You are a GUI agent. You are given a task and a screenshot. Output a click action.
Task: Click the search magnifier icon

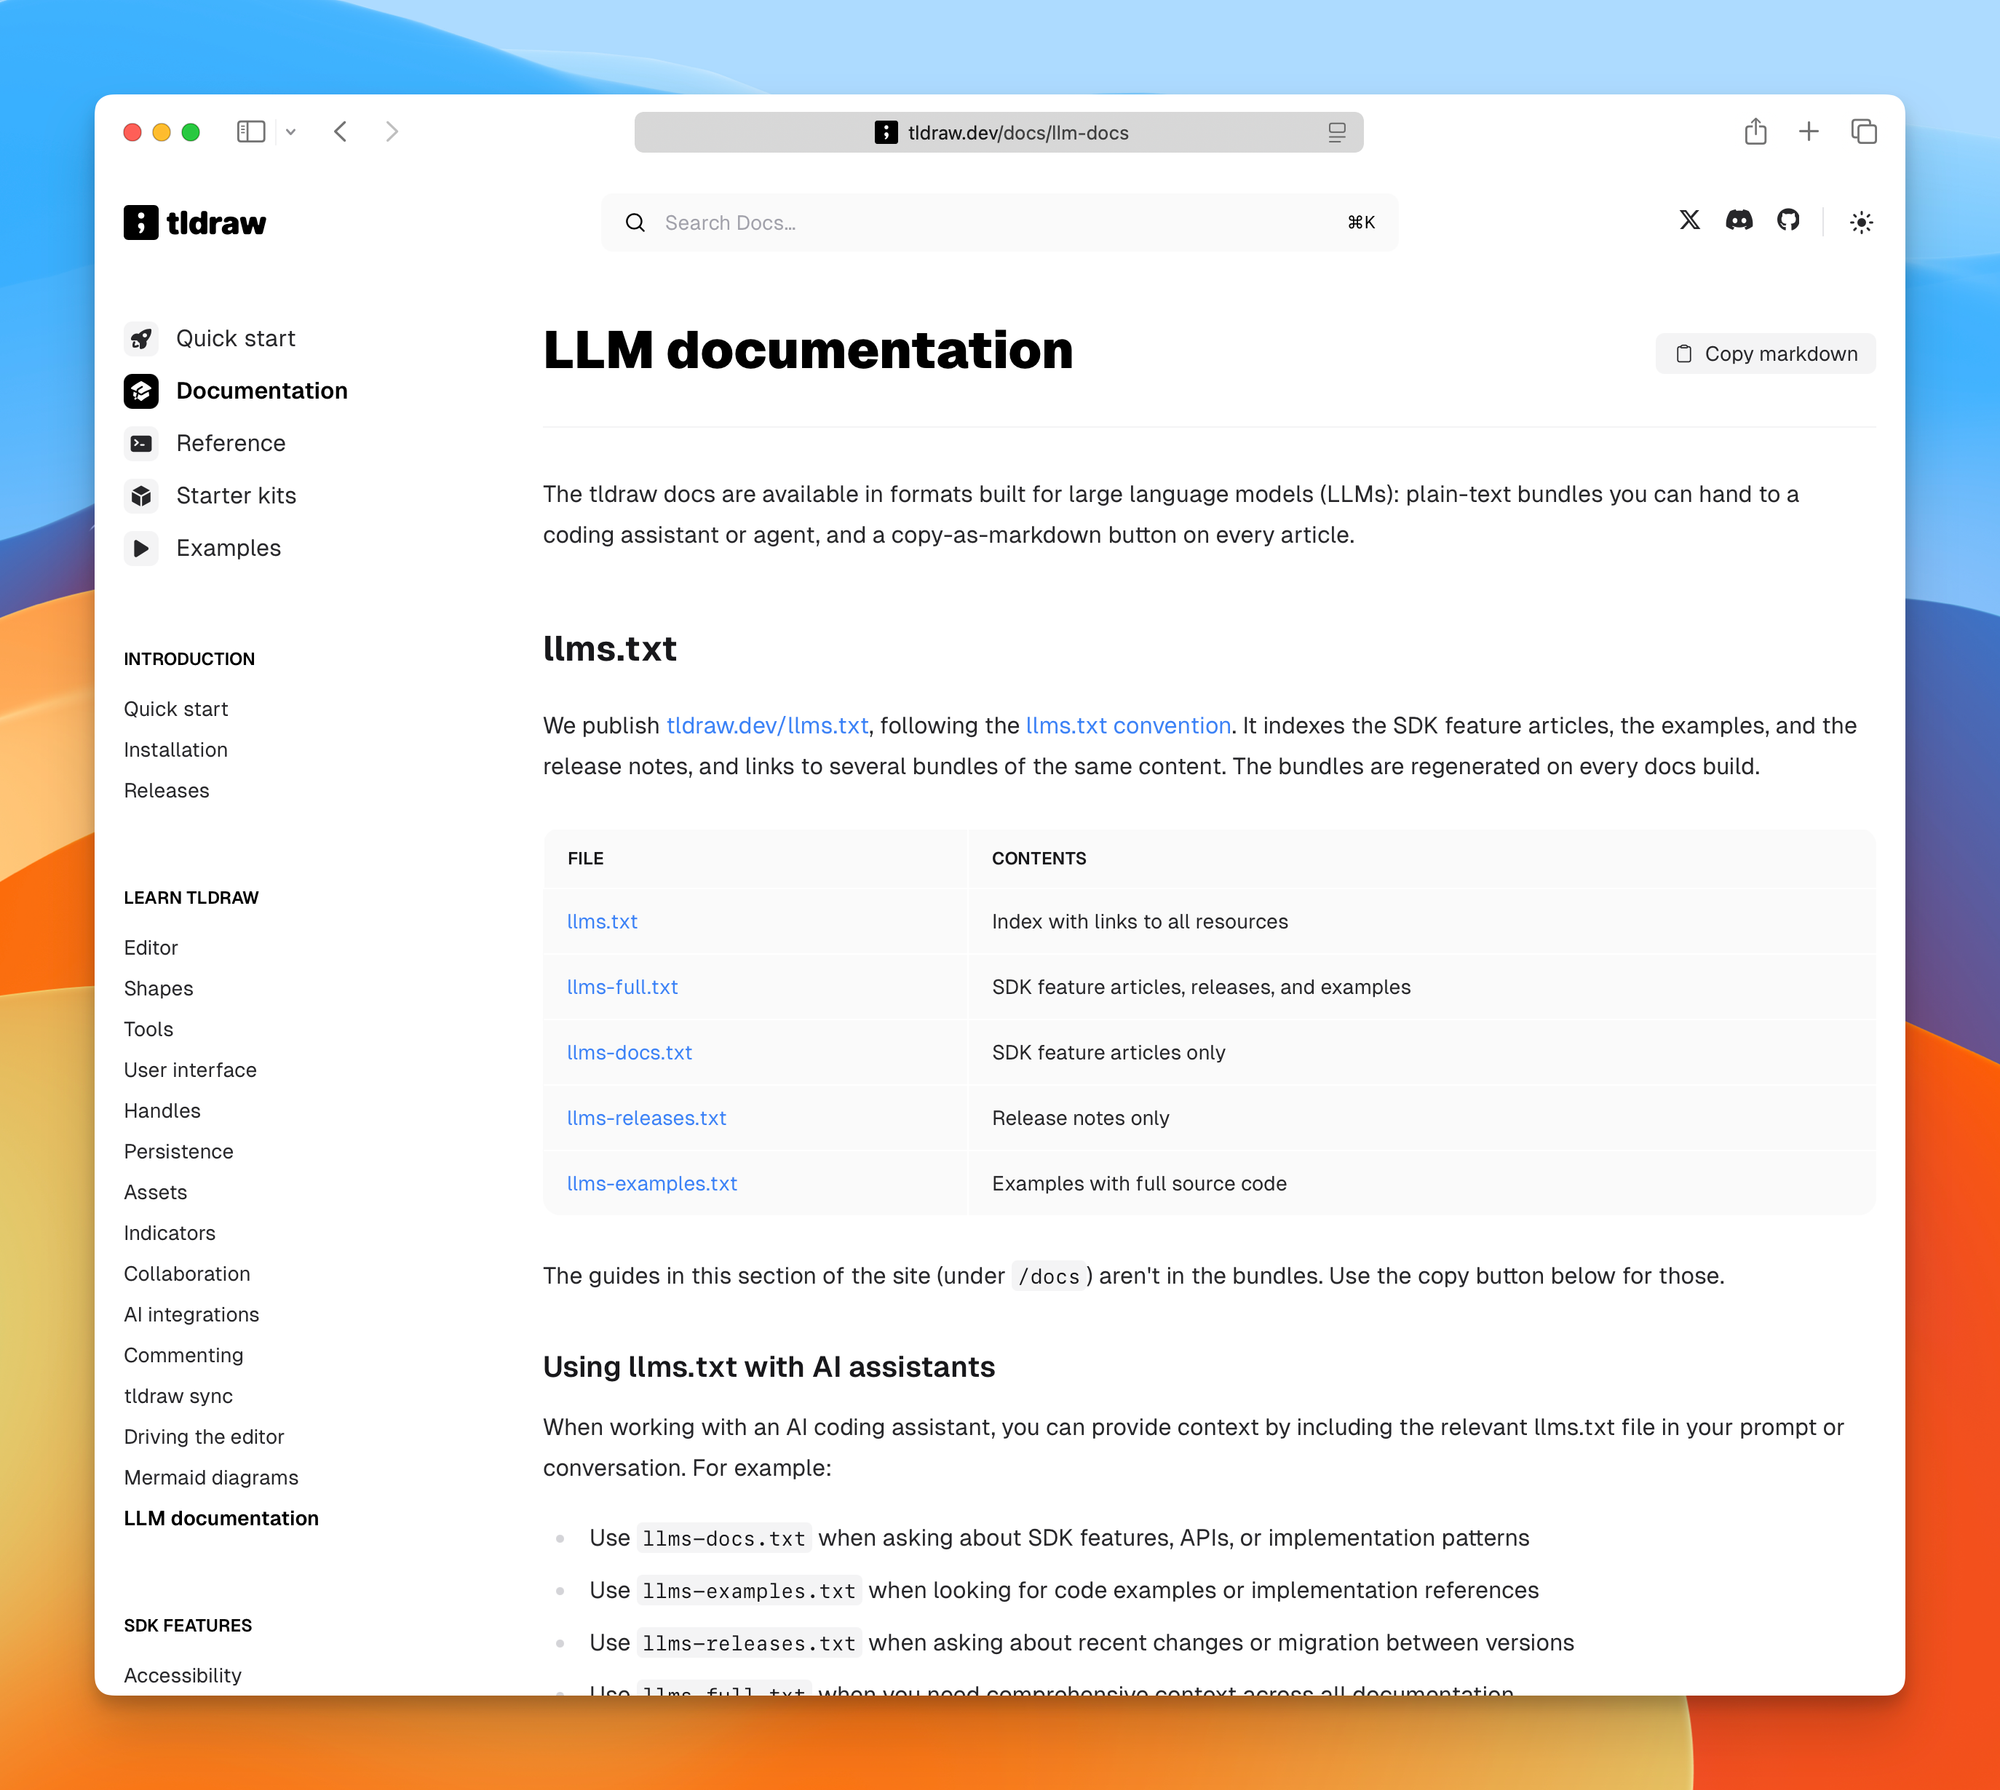tap(635, 222)
